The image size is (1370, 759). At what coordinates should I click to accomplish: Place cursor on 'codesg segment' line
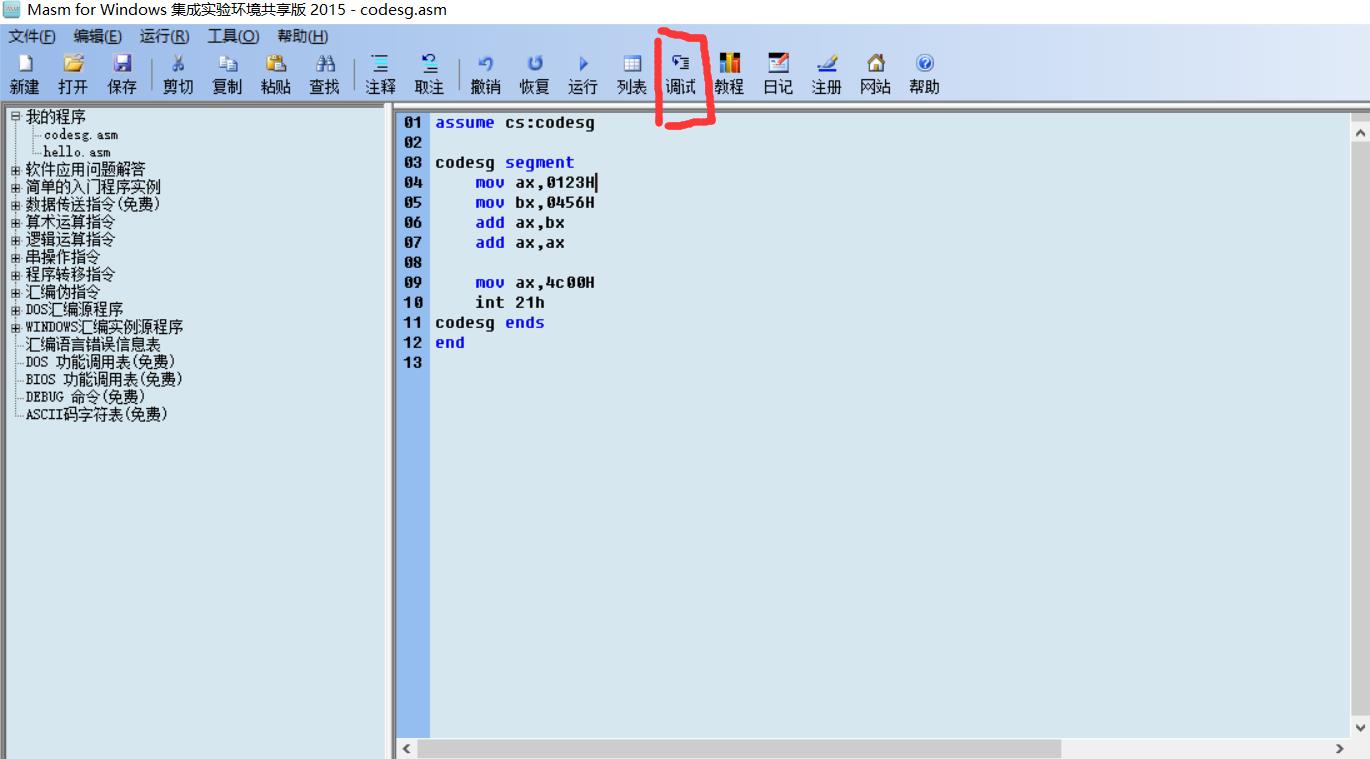point(504,163)
